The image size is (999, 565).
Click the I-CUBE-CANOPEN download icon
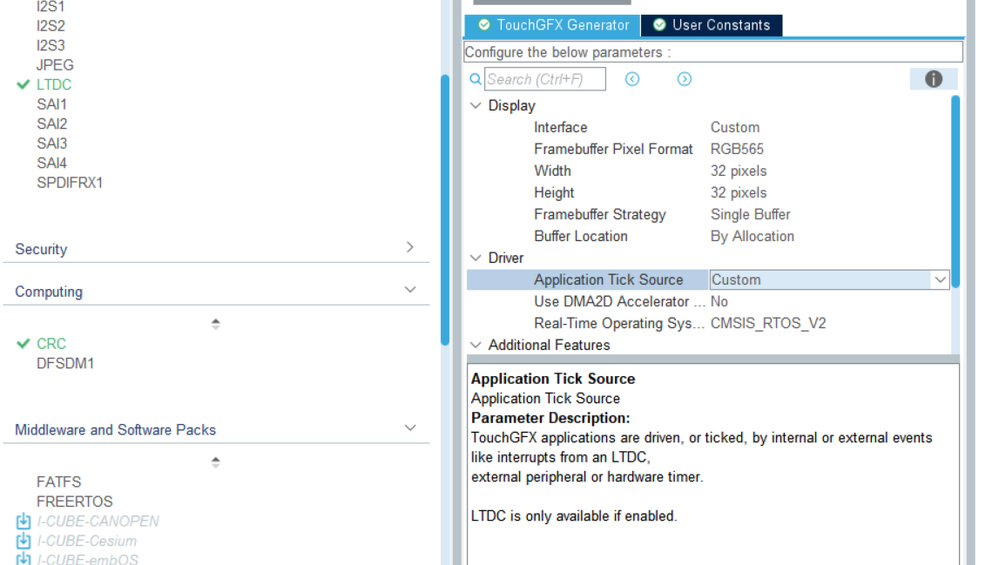(23, 521)
